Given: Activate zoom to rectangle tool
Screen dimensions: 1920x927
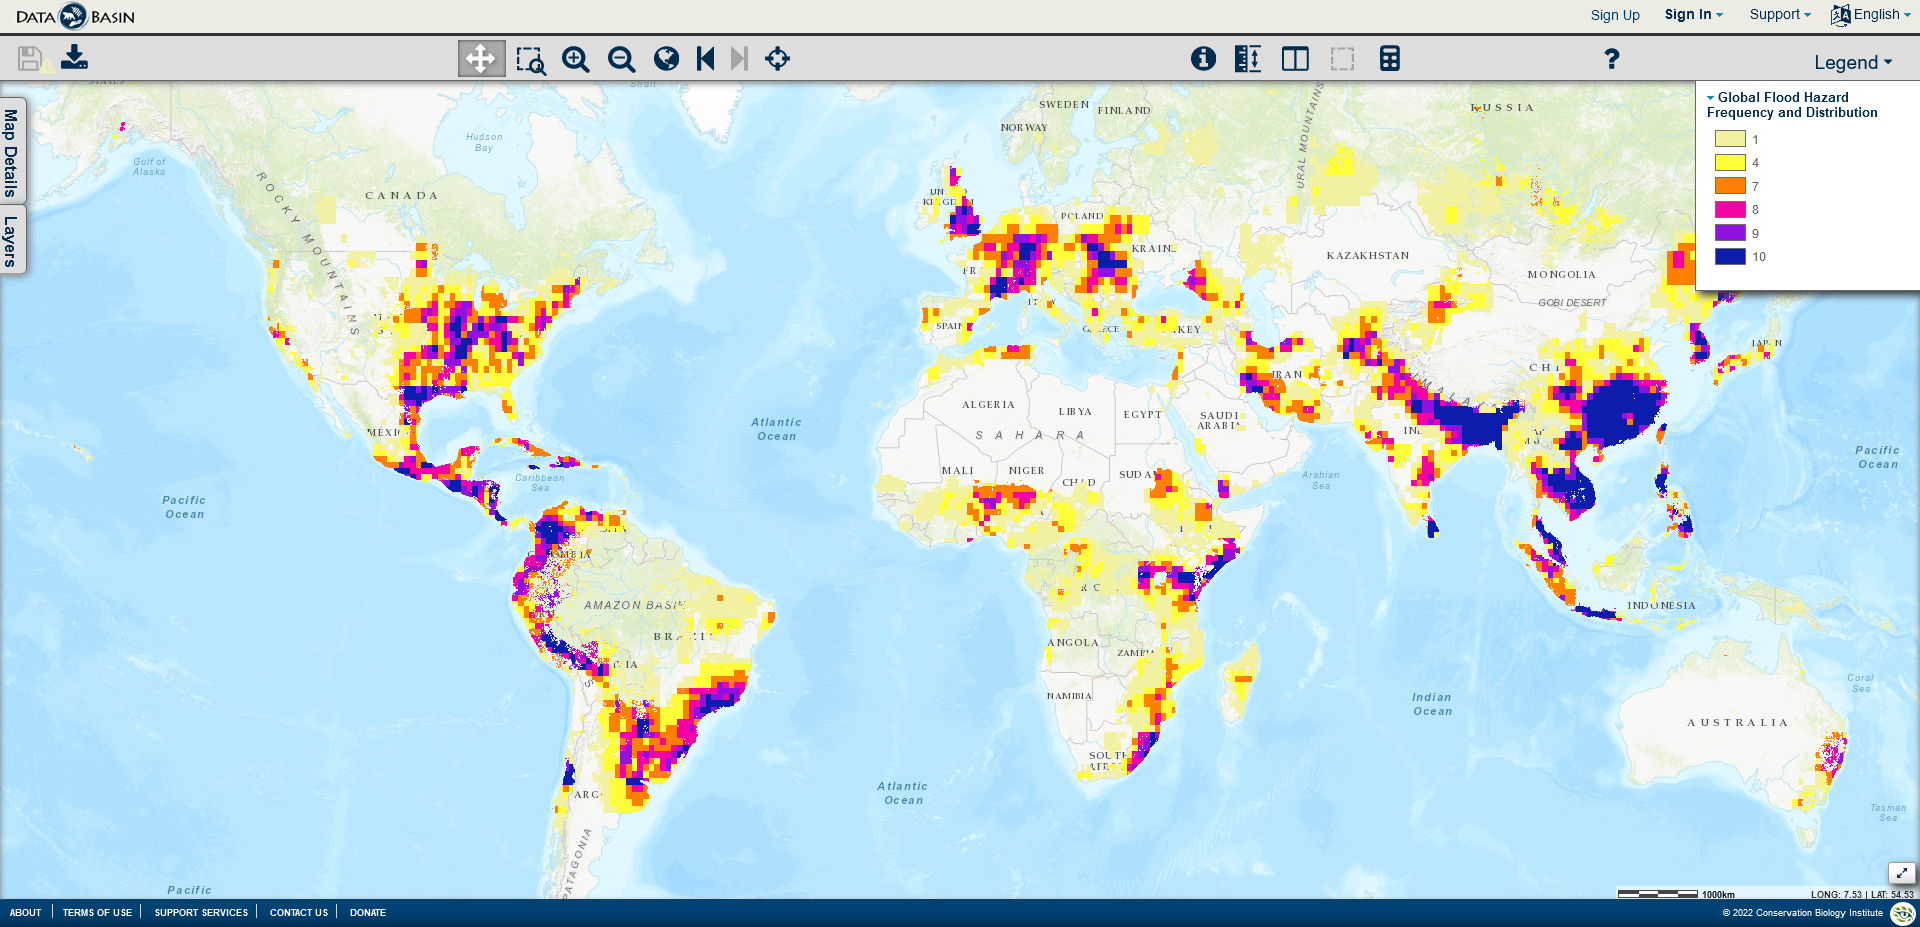Looking at the screenshot, I should point(530,60).
